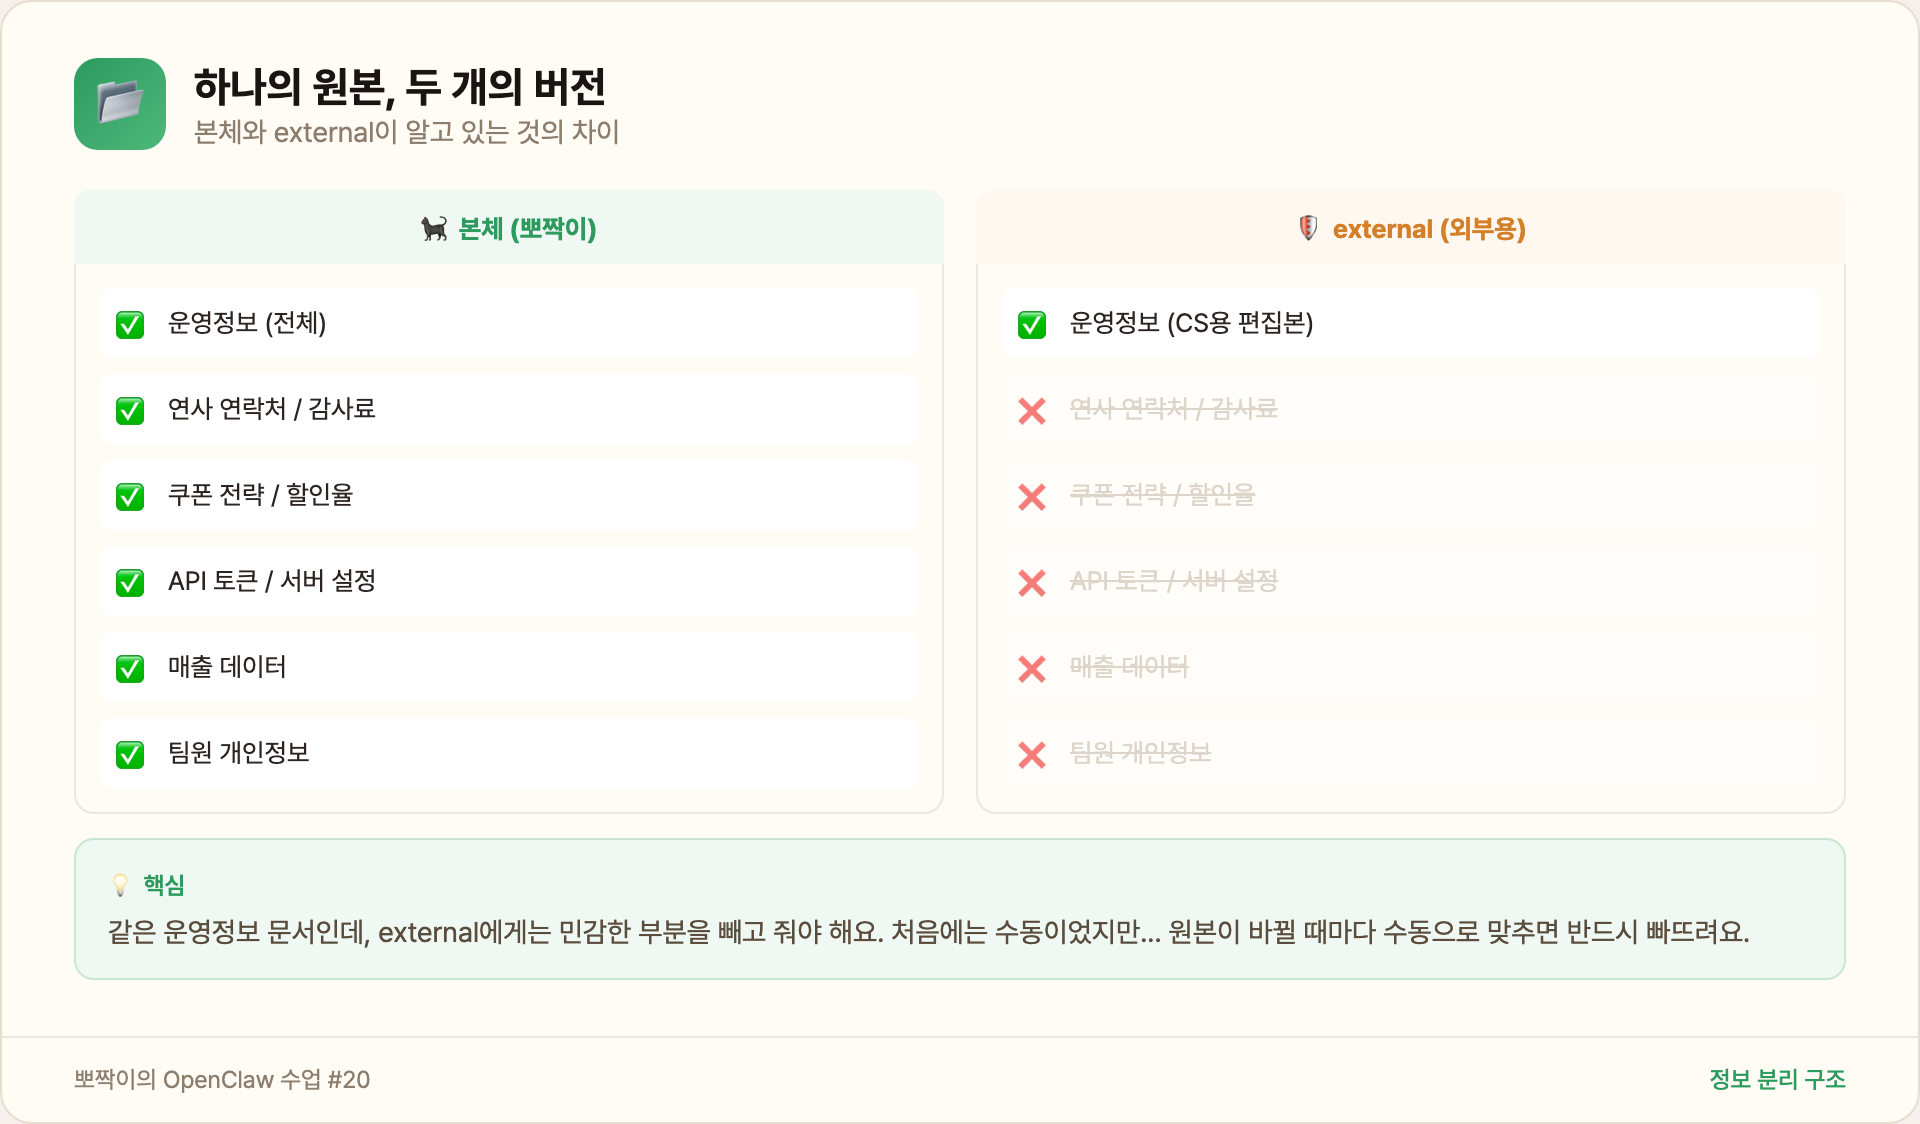Click the mint-colored header bar of 본체 panel
The image size is (1920, 1124).
[x=509, y=228]
